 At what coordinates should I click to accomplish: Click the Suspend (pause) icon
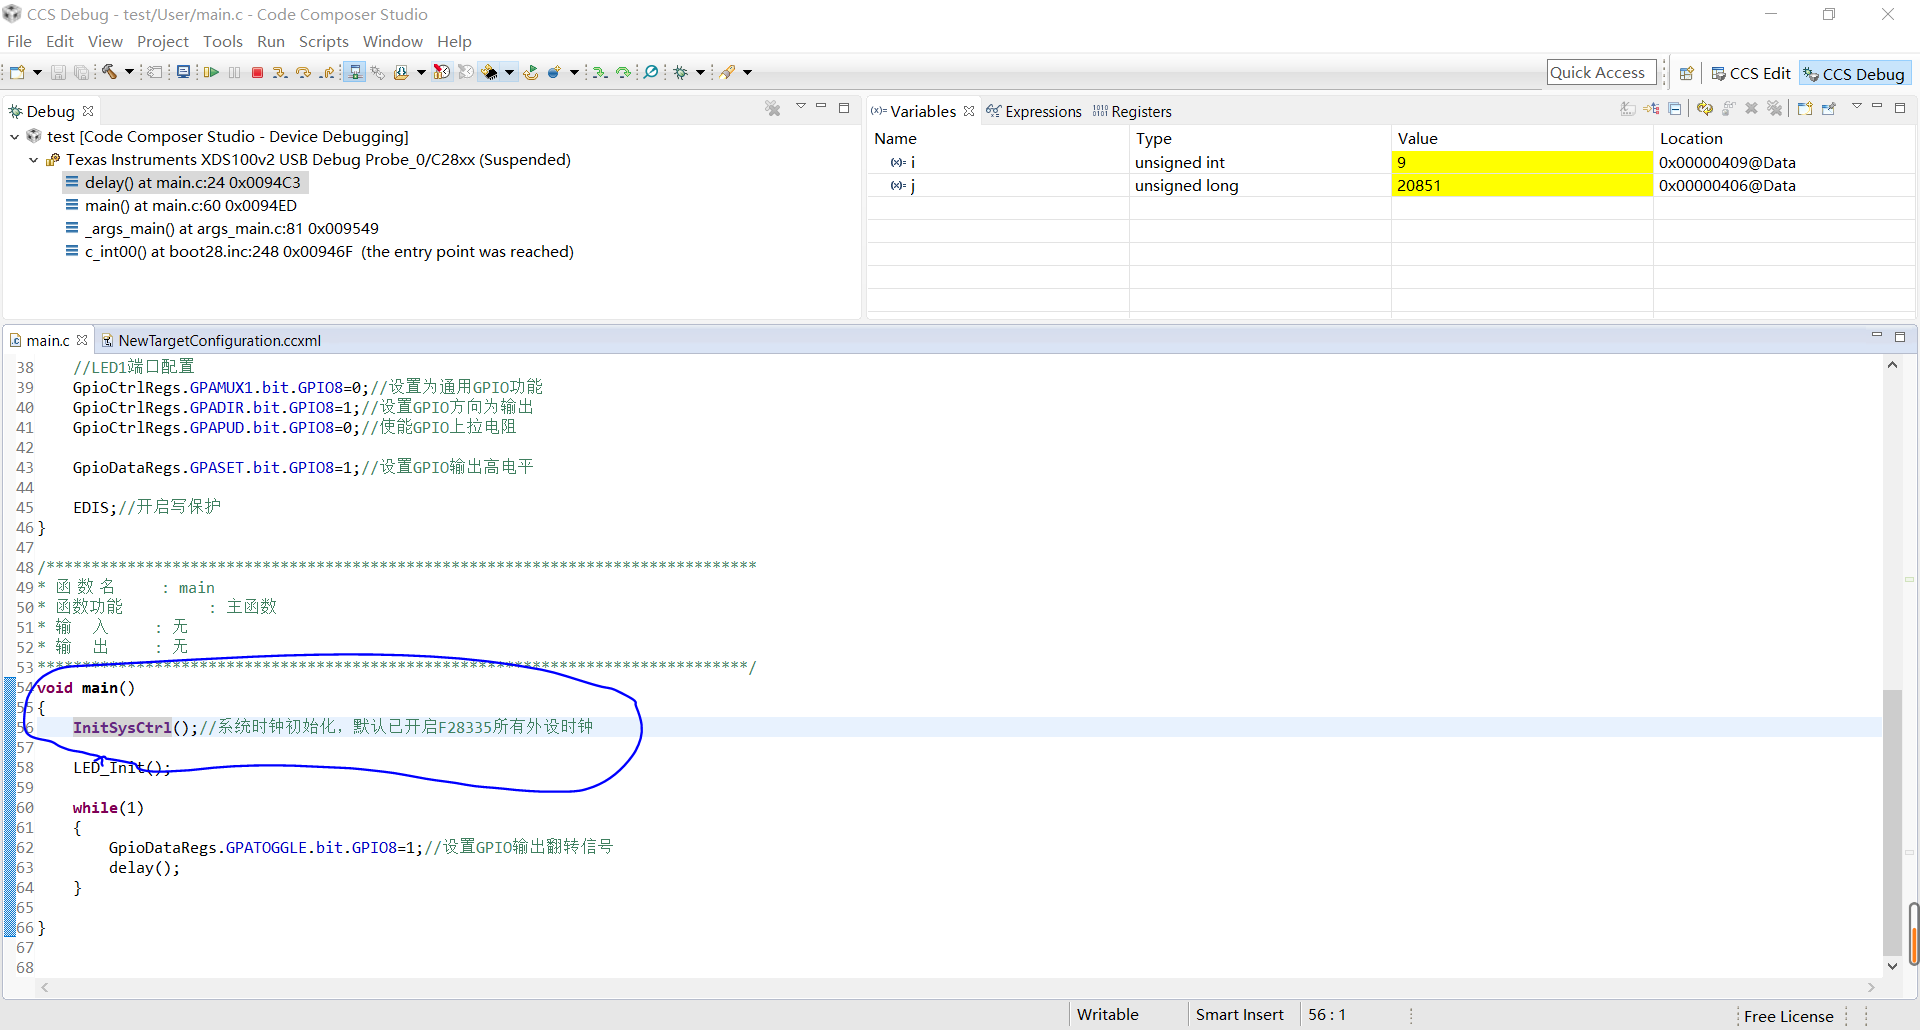(234, 72)
